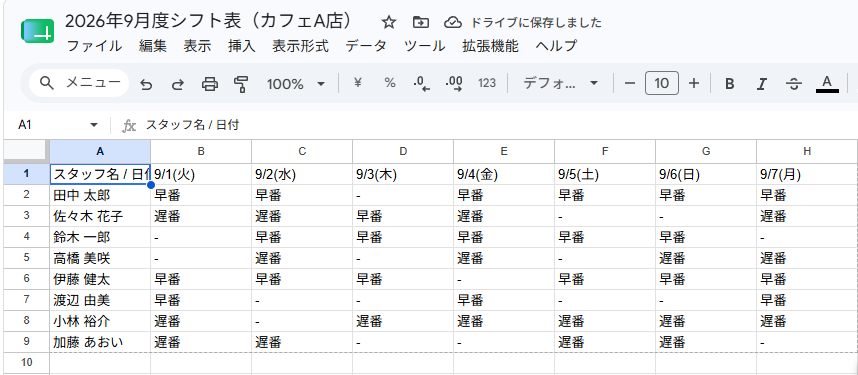
Task: Click cell 9/1(火) header
Action: tap(201, 174)
